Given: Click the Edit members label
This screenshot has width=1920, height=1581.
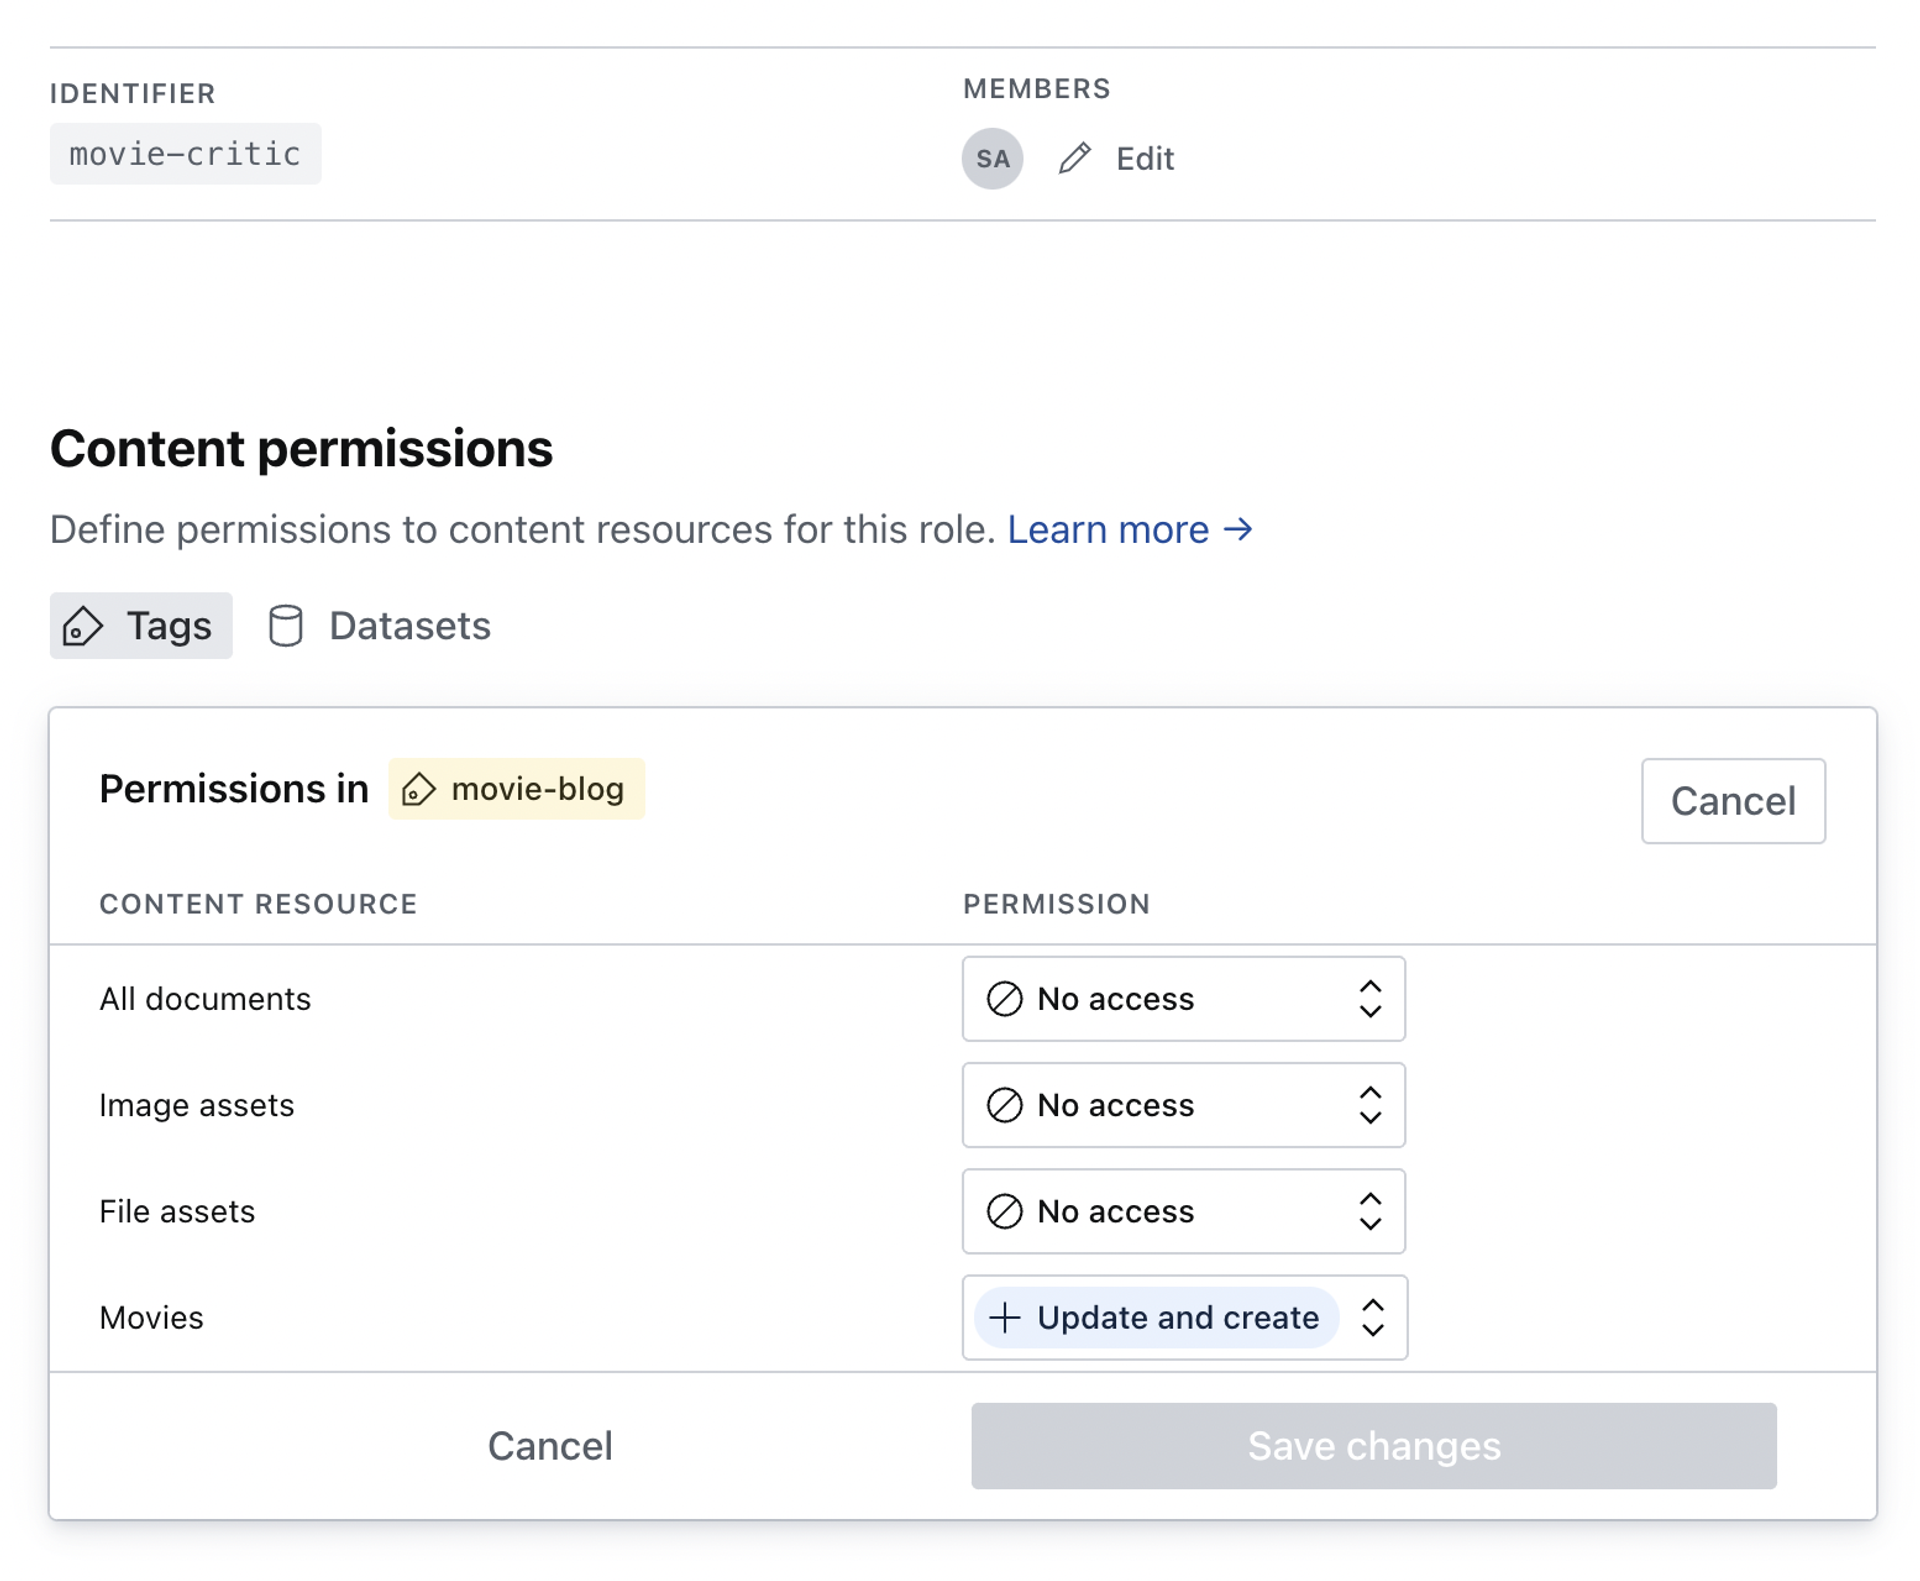Looking at the screenshot, I should 1144,158.
